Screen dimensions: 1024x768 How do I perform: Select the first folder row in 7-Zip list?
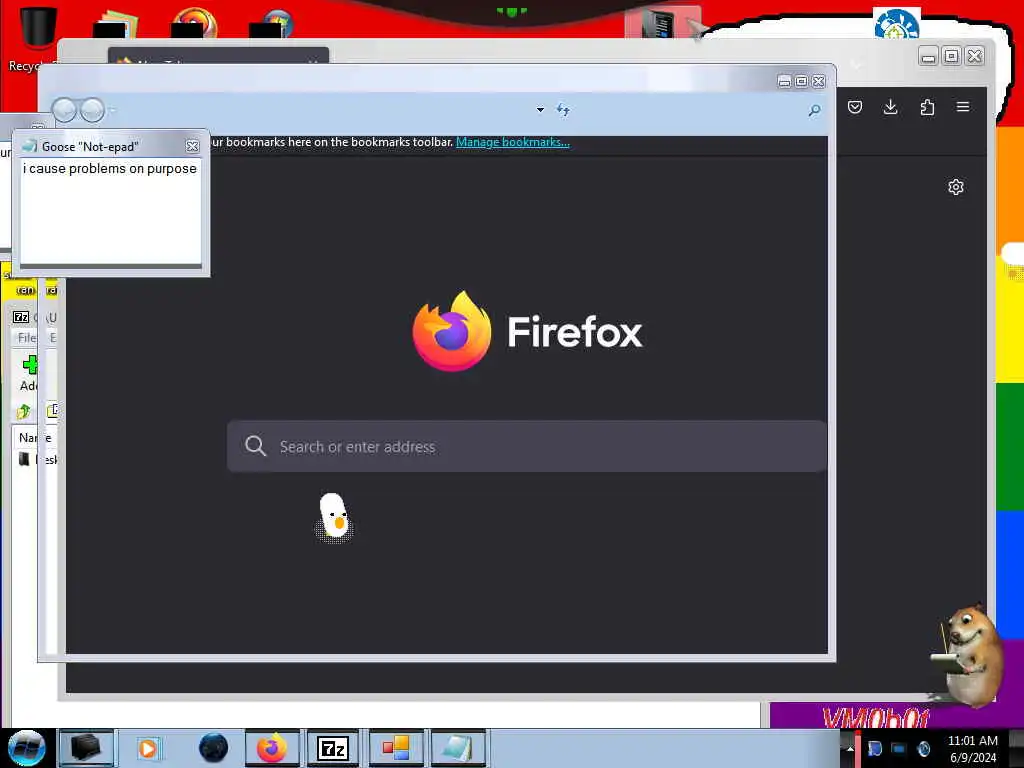37,459
